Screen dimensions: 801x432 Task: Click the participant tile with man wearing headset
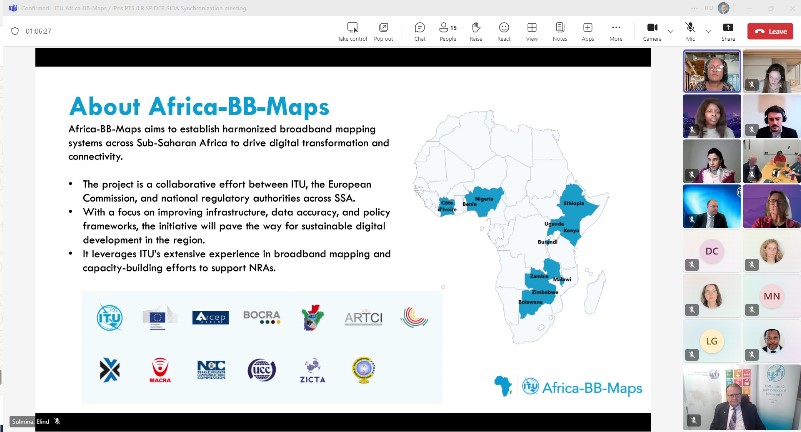[772, 116]
